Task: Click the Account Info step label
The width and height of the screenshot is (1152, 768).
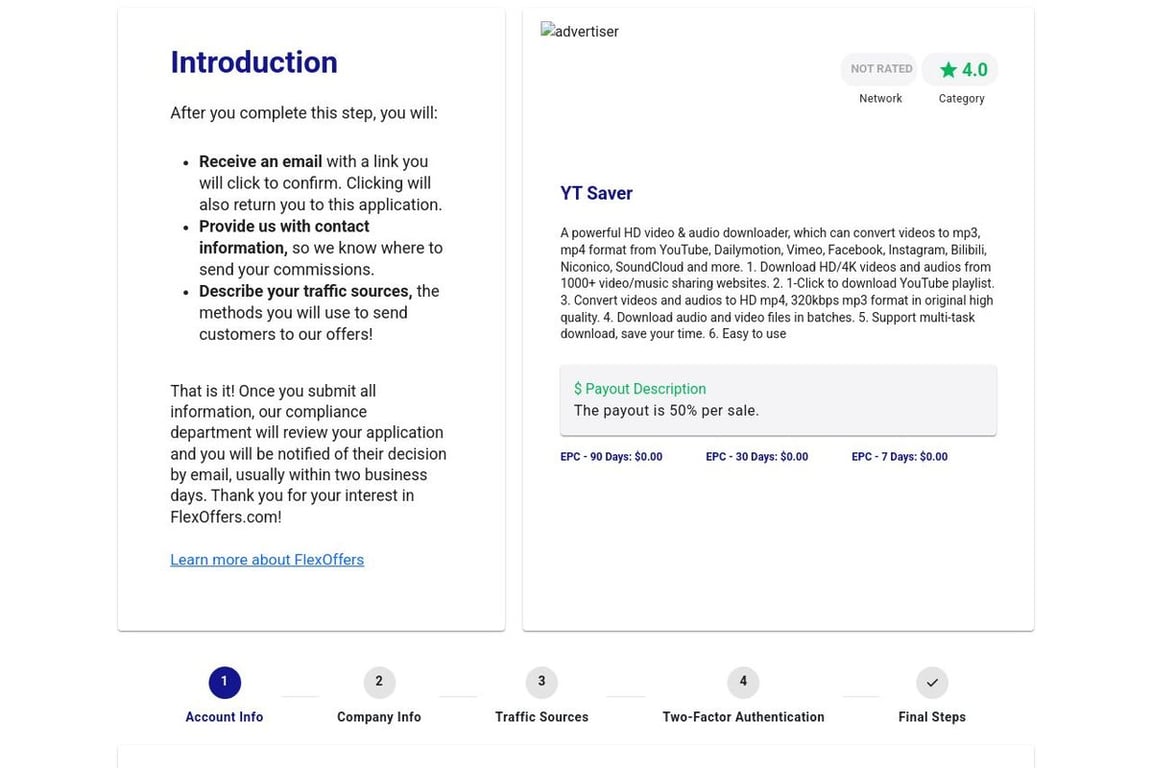Action: pos(224,717)
